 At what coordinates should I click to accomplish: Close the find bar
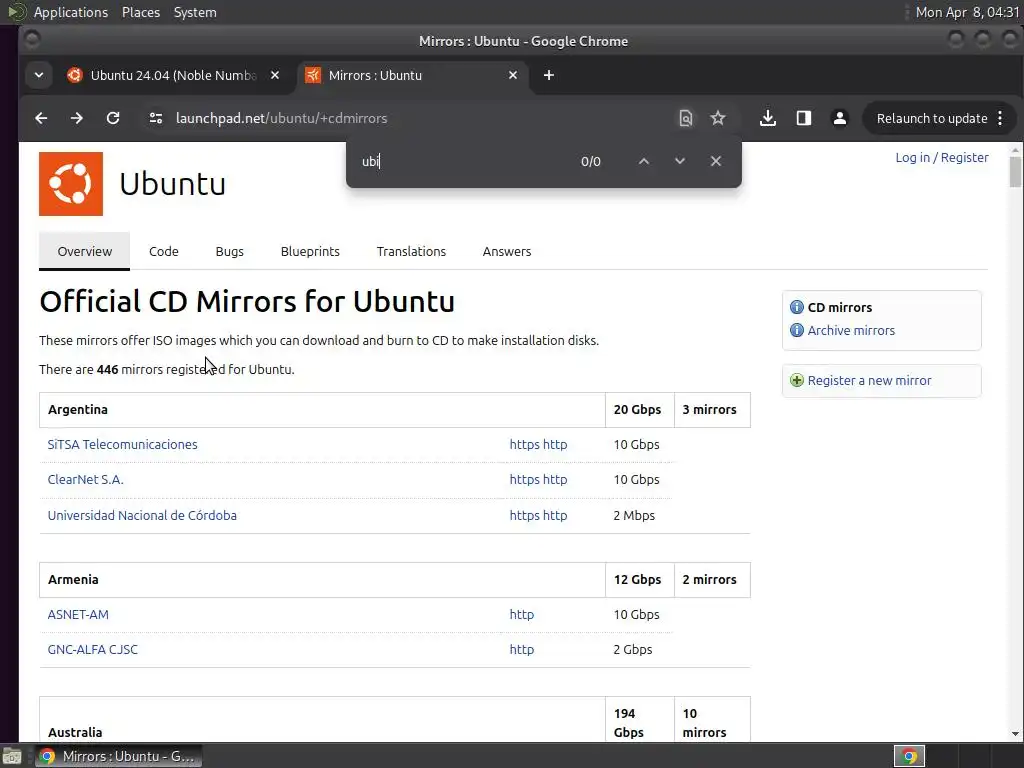click(x=716, y=161)
